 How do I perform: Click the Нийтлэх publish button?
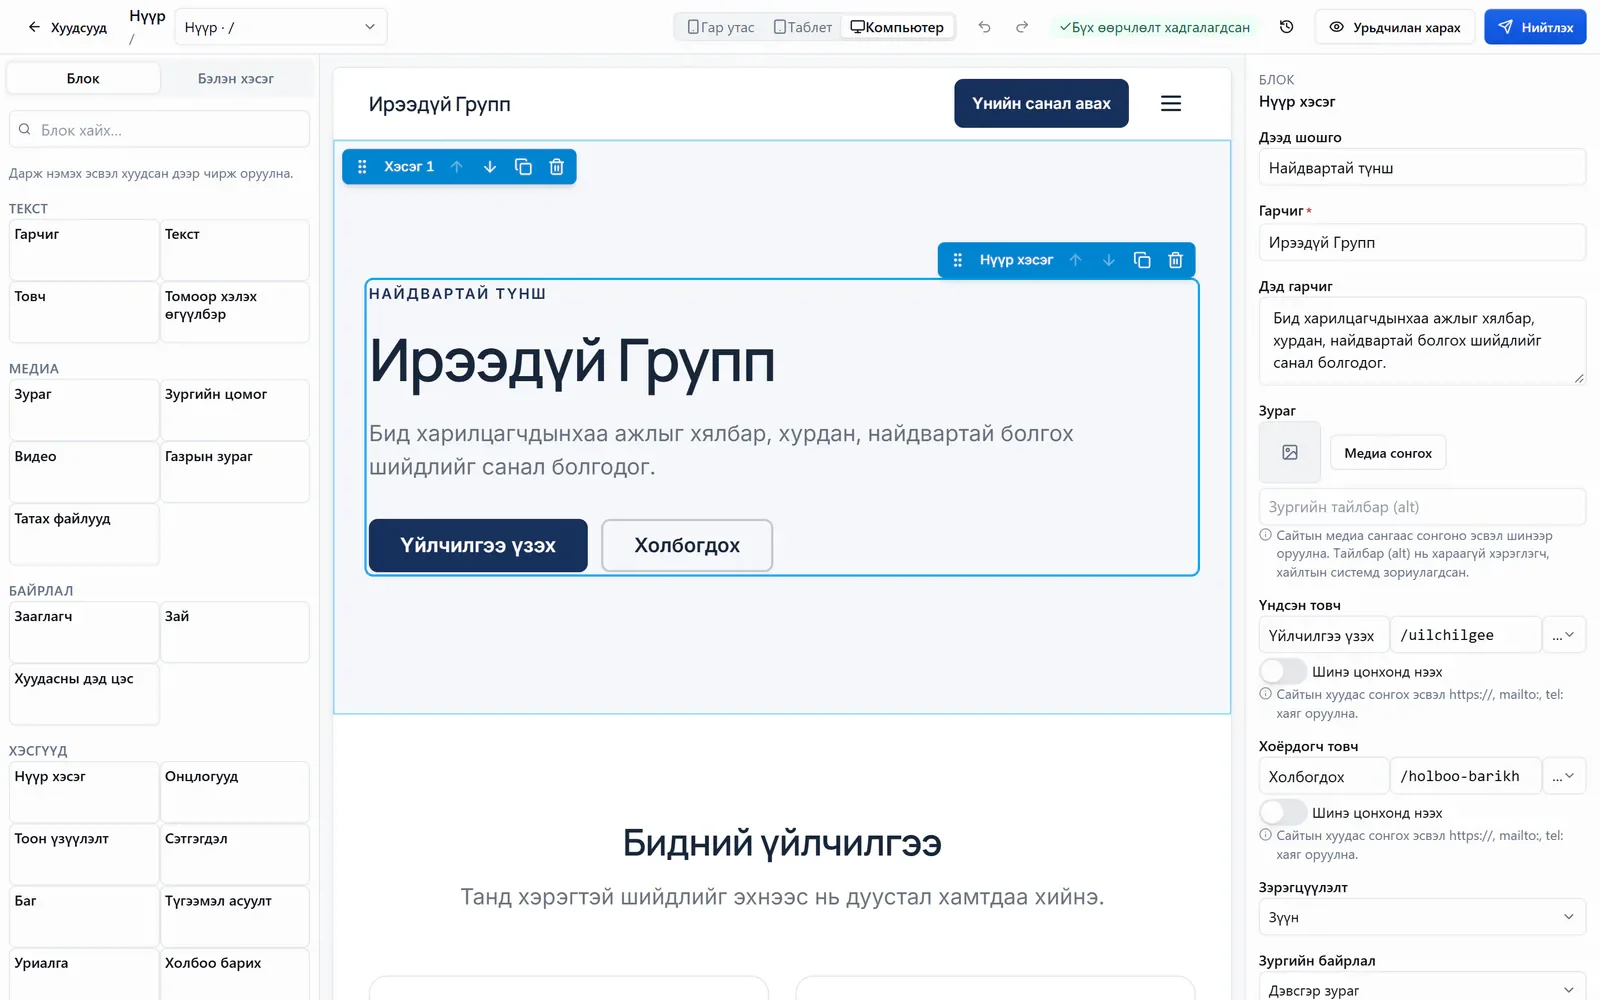coord(1535,27)
